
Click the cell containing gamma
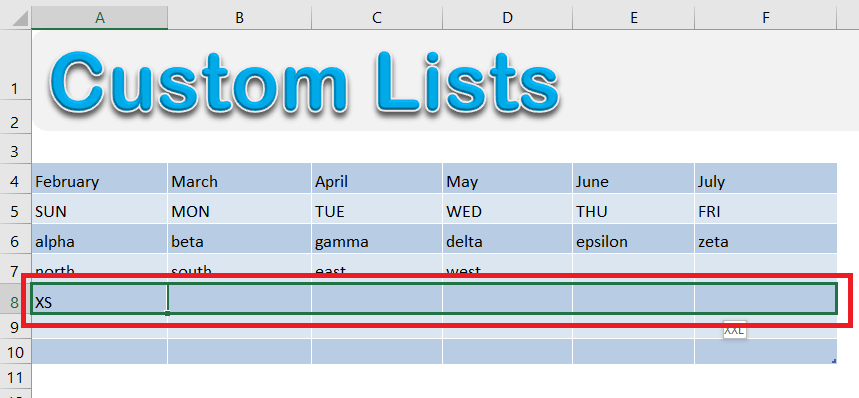coord(377,239)
